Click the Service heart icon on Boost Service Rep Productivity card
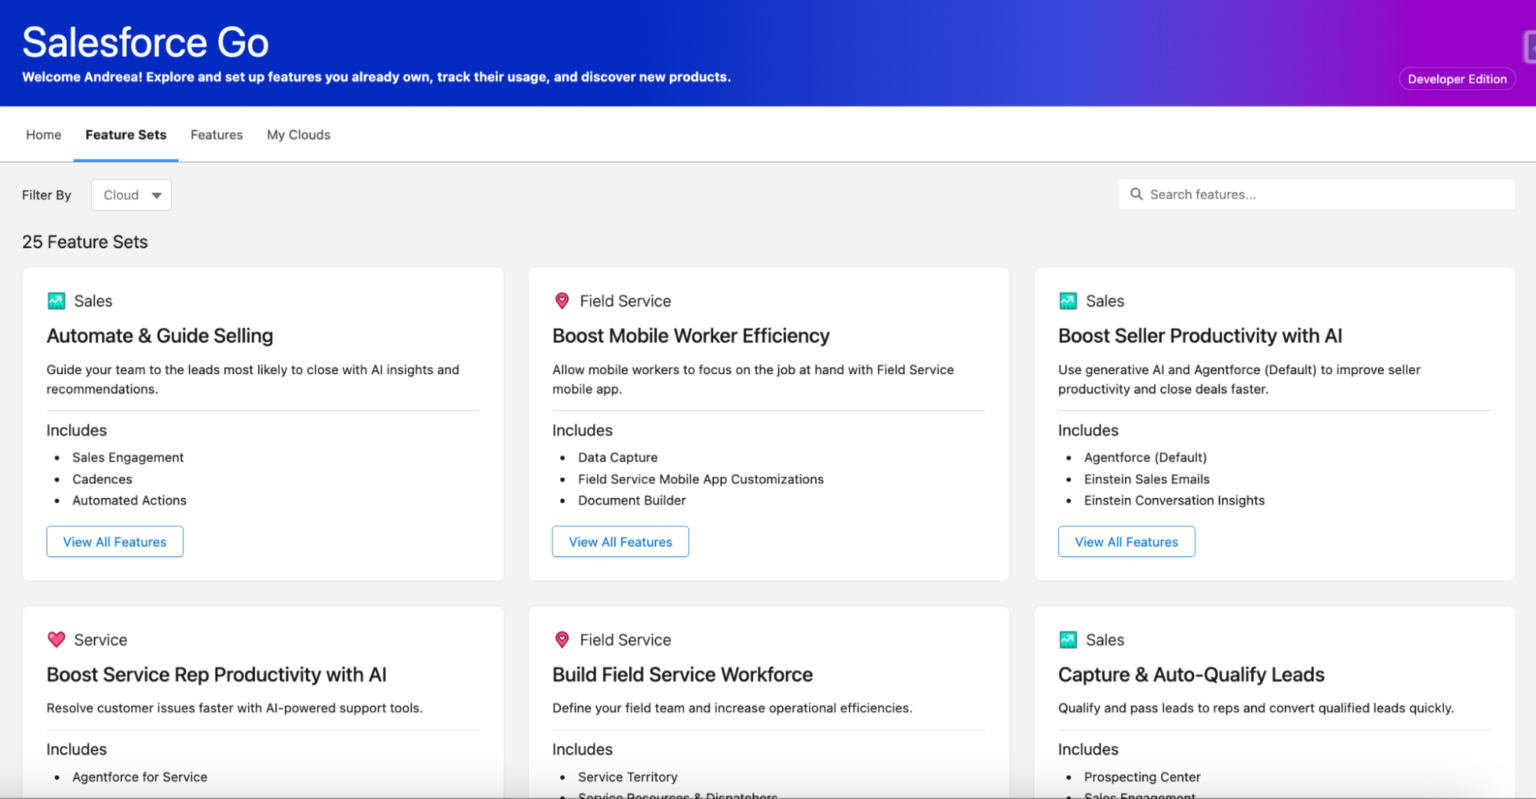This screenshot has width=1536, height=799. (x=56, y=640)
